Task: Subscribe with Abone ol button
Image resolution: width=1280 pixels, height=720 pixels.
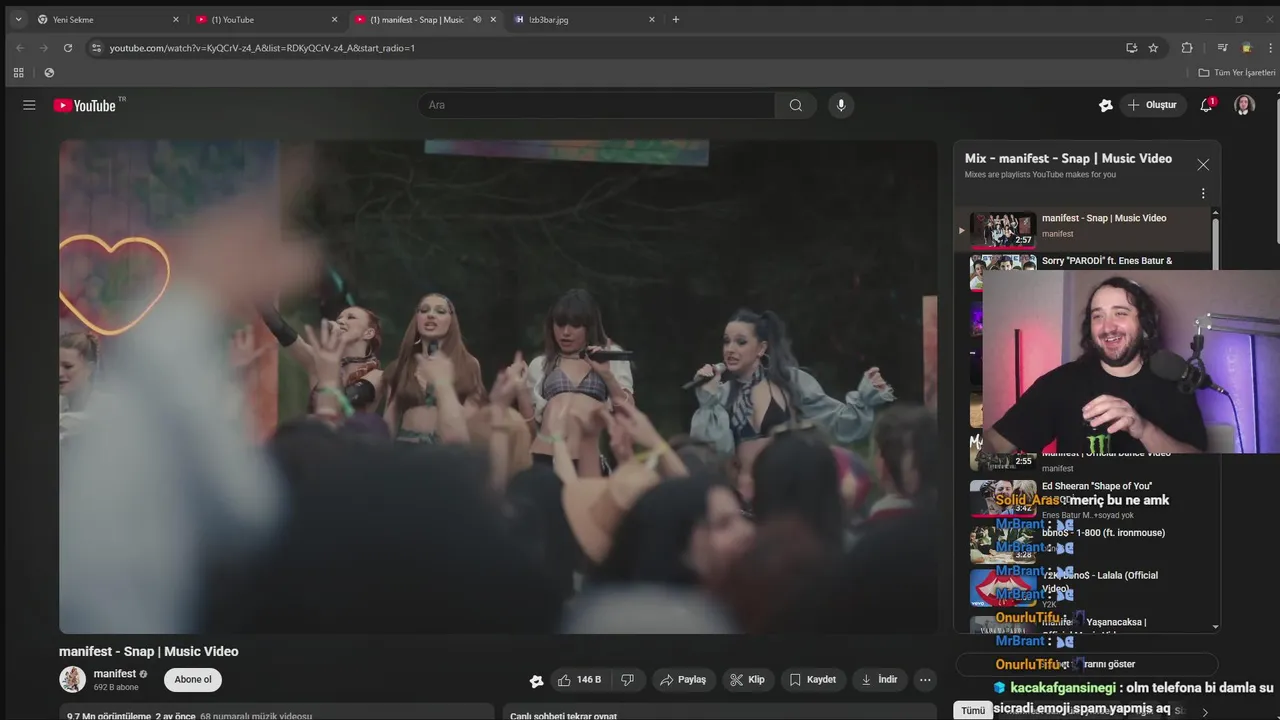Action: tap(193, 680)
